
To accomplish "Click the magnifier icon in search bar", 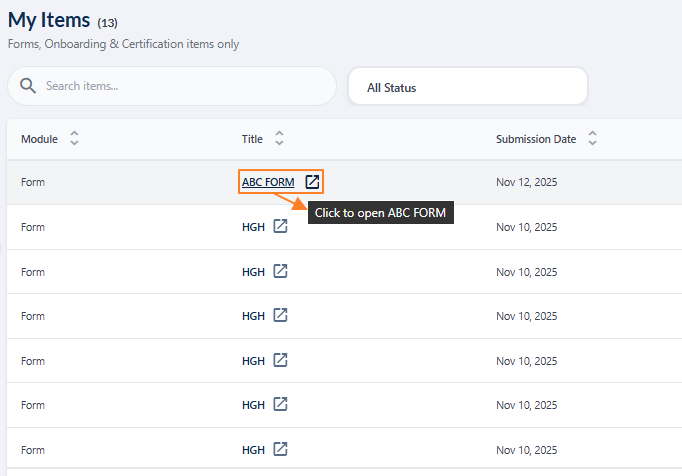I will [28, 86].
